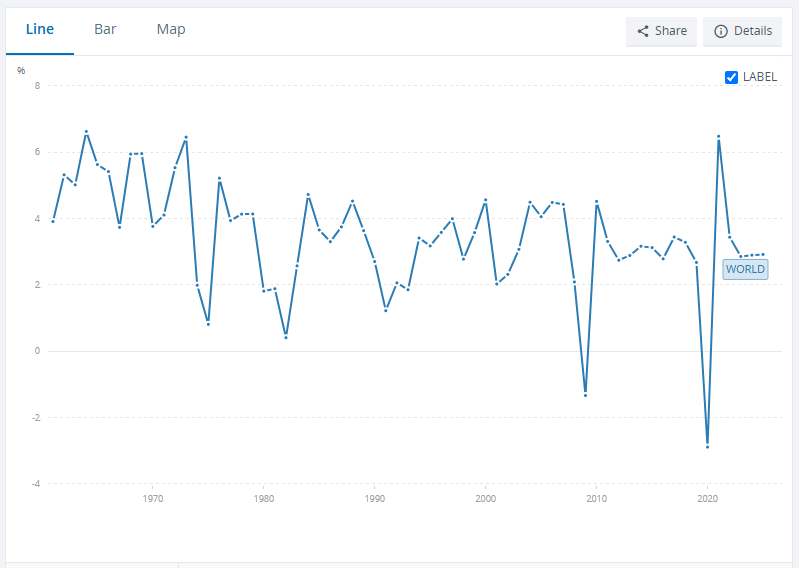
Task: Switch to the Map tab
Action: pyautogui.click(x=171, y=29)
